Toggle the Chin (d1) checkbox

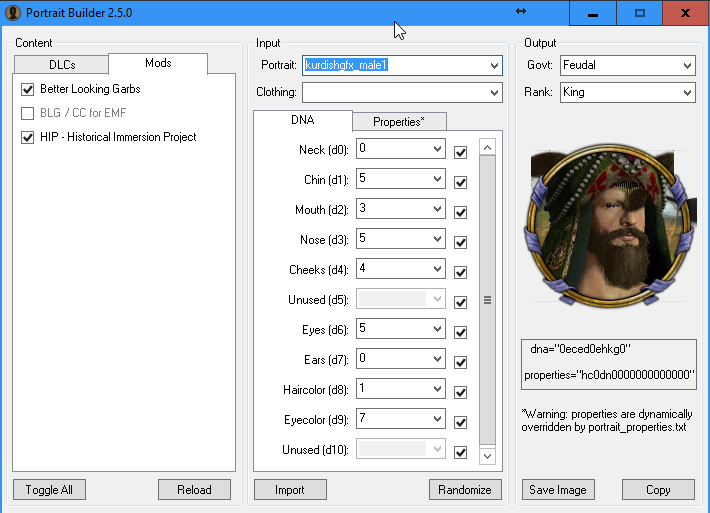461,182
